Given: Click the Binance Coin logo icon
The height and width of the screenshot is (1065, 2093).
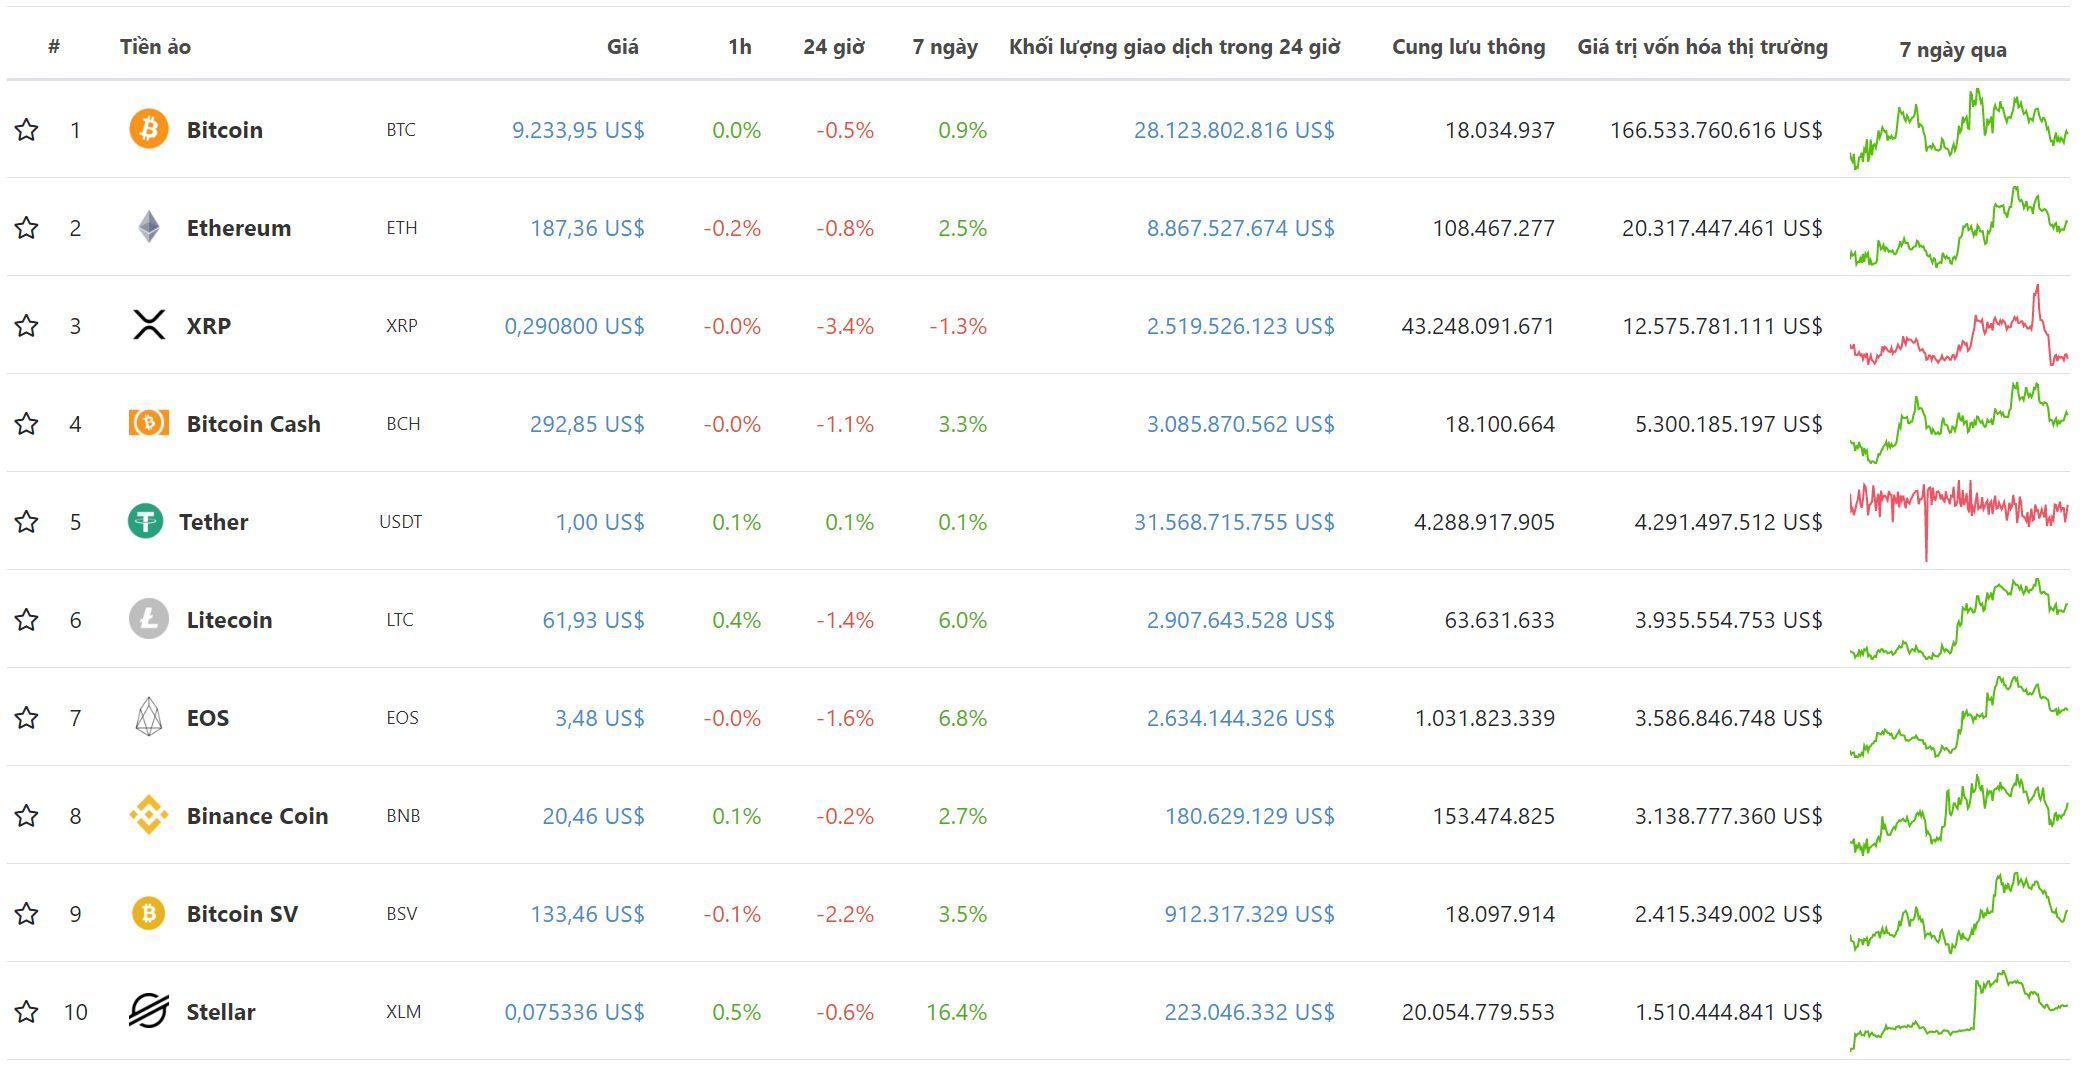Looking at the screenshot, I should click(x=149, y=815).
